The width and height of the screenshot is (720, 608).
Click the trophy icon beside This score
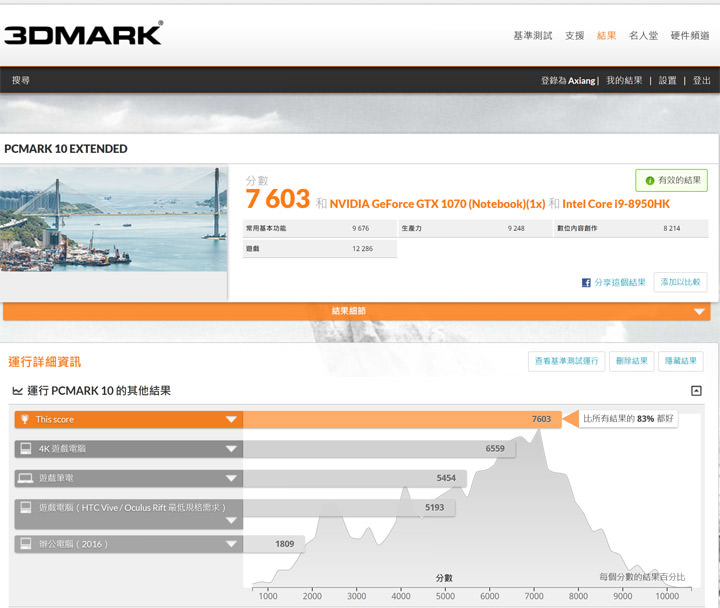point(24,420)
